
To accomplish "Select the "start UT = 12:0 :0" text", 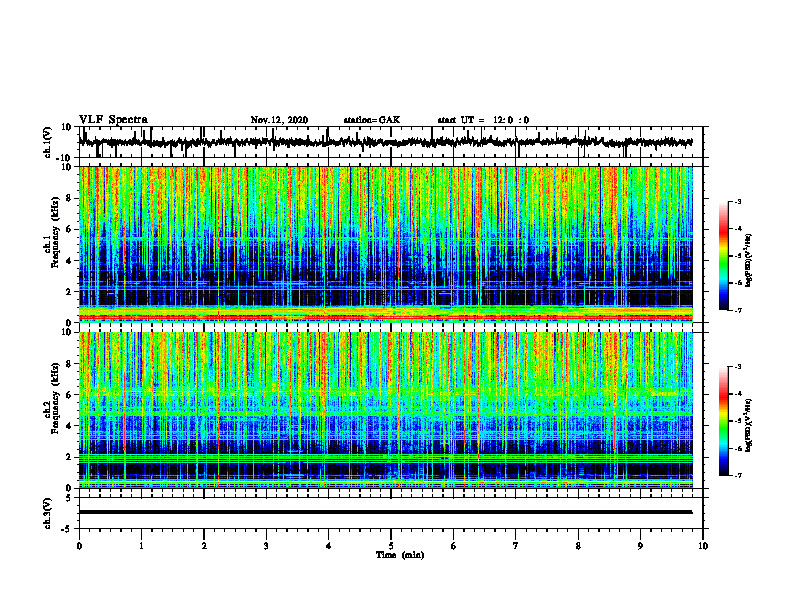I will (483, 120).
